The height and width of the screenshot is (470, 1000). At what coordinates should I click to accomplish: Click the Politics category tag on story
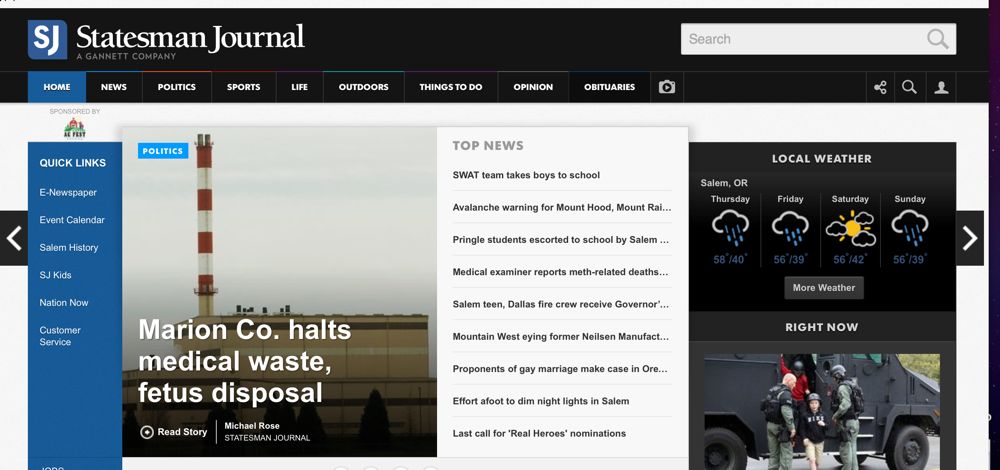162,151
